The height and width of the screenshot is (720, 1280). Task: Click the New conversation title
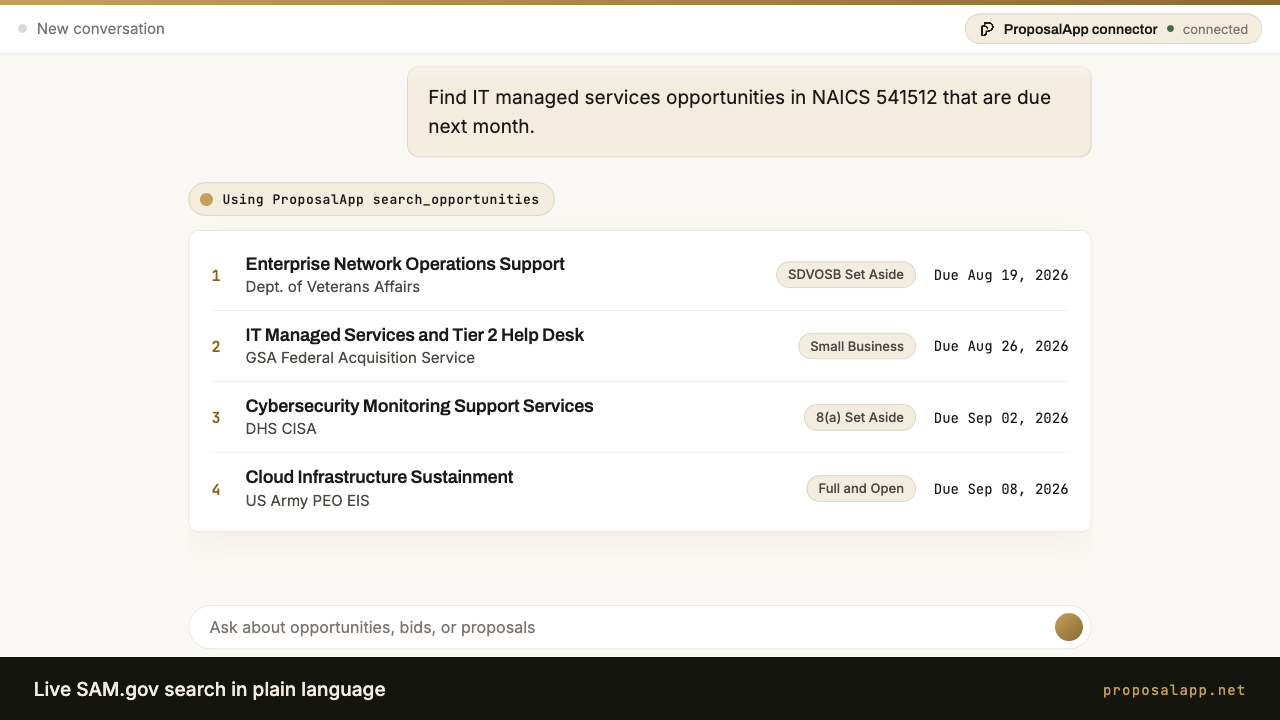pyautogui.click(x=101, y=29)
